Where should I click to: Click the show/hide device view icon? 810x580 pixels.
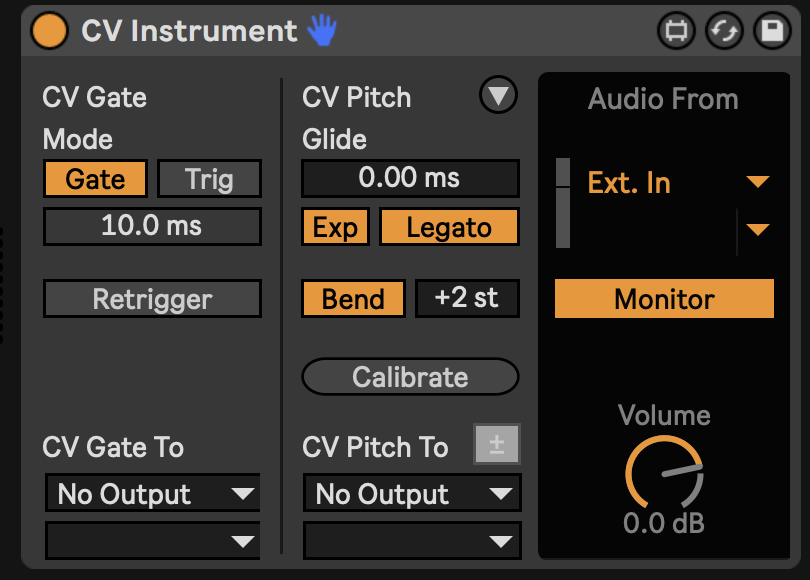pos(676,31)
